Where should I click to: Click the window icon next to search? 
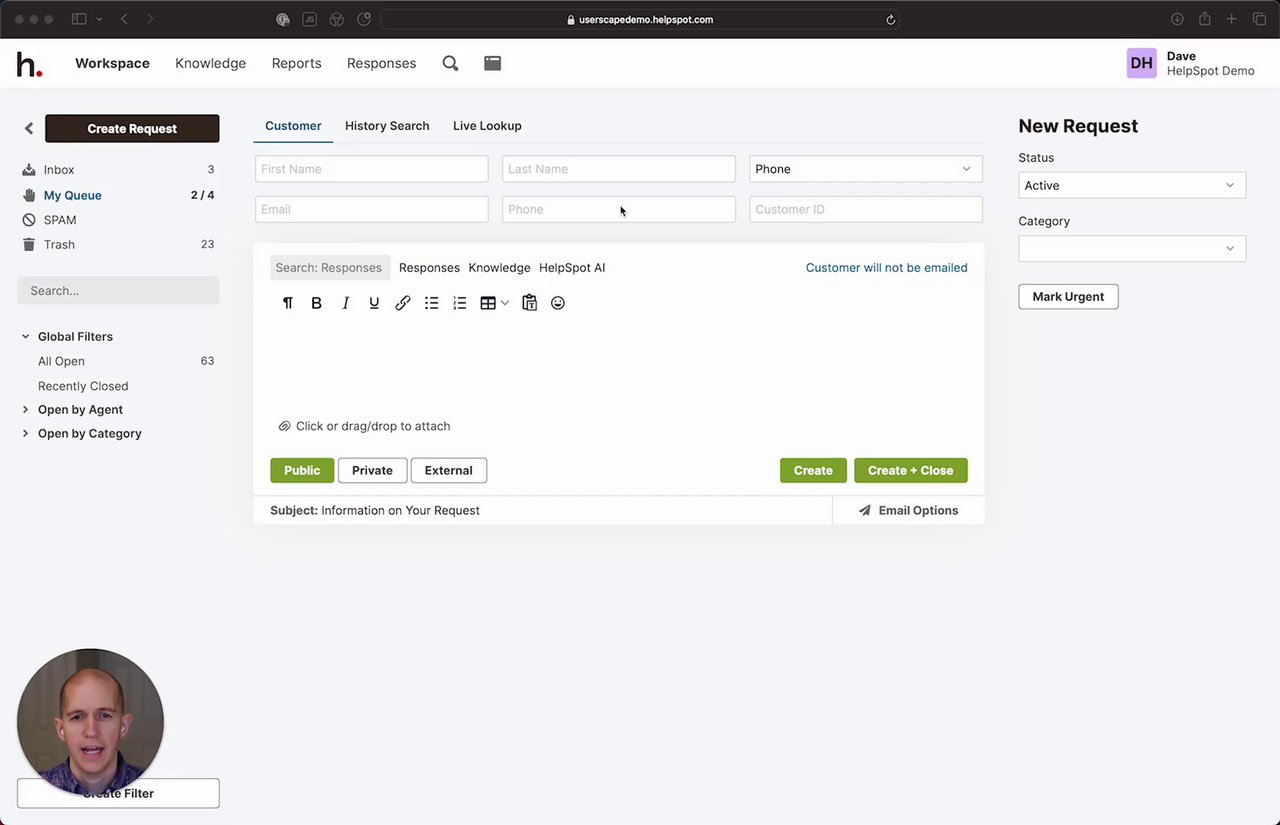point(492,63)
